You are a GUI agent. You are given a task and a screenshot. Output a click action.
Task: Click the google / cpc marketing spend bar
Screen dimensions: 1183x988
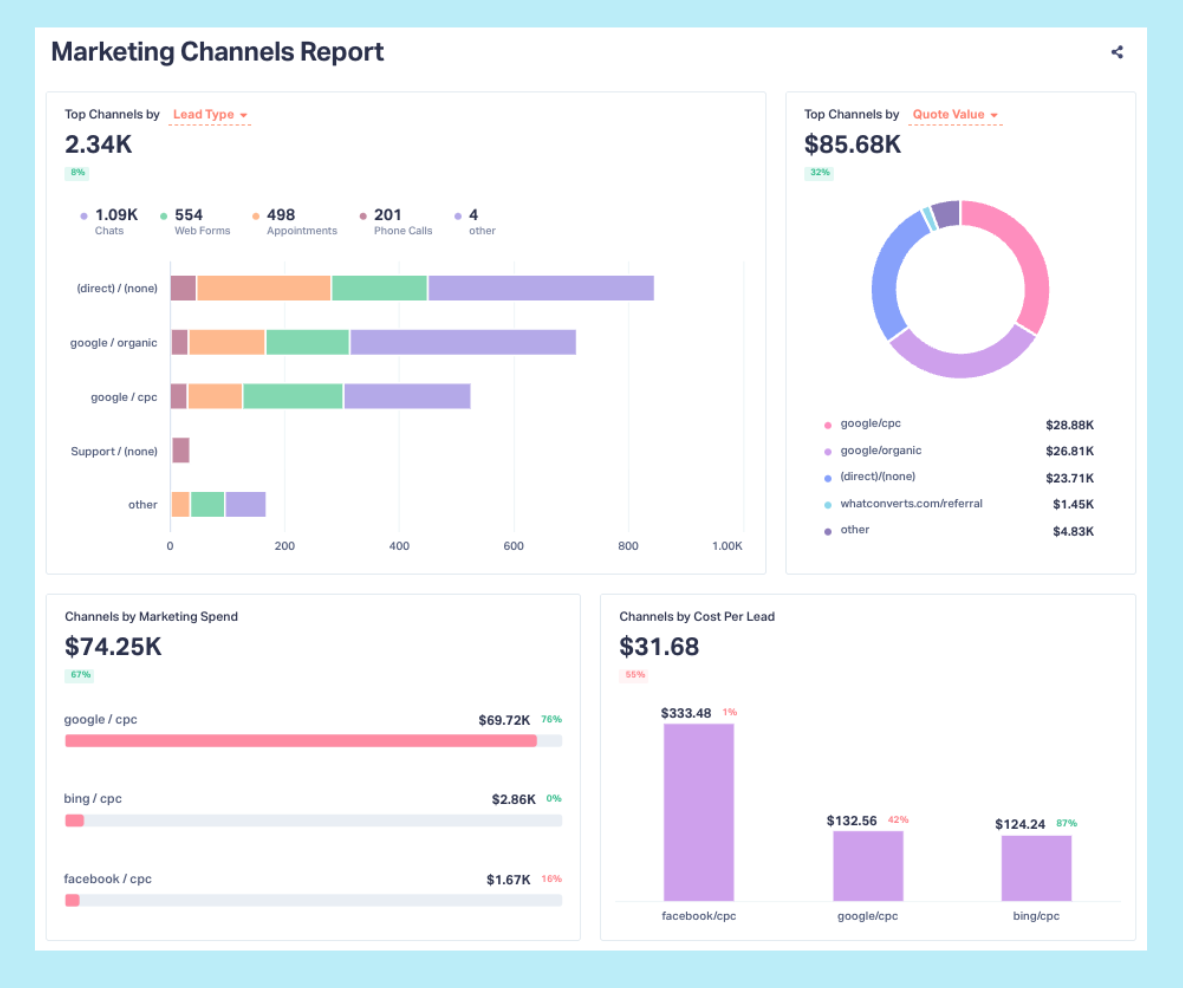300,741
